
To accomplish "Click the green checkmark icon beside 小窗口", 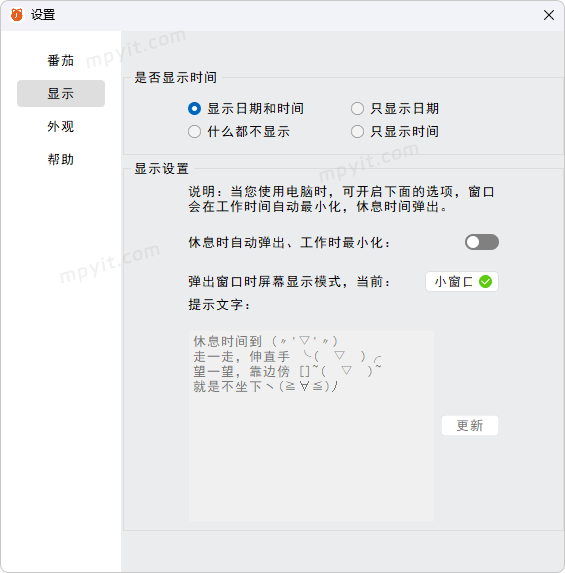I will coord(485,281).
